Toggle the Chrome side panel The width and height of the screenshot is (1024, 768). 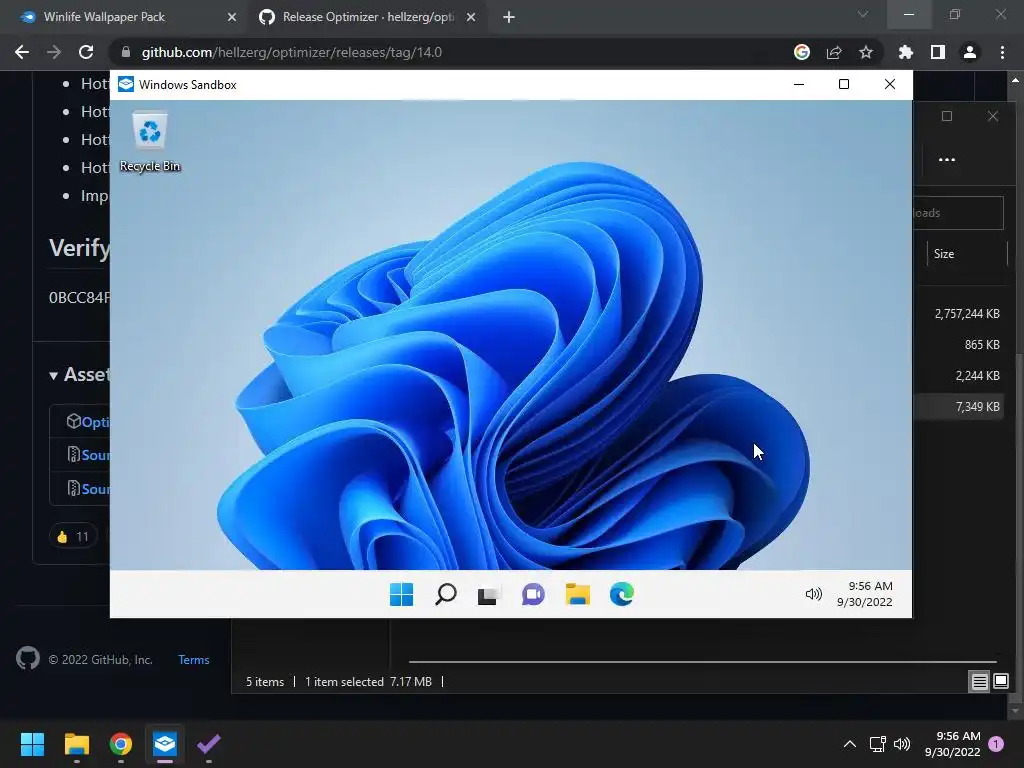pyautogui.click(x=938, y=52)
